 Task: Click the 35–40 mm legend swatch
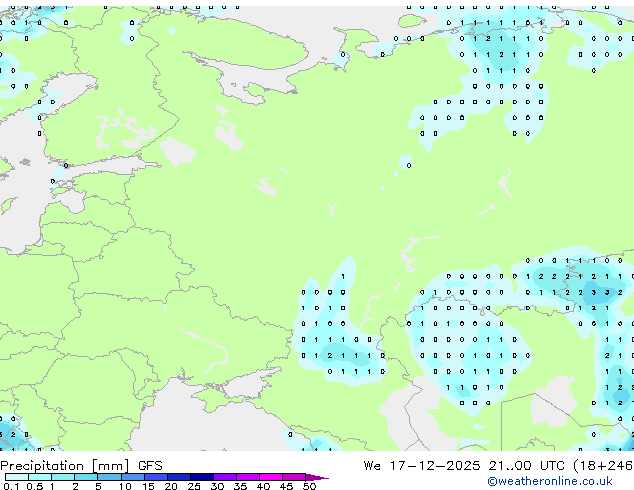point(248,477)
